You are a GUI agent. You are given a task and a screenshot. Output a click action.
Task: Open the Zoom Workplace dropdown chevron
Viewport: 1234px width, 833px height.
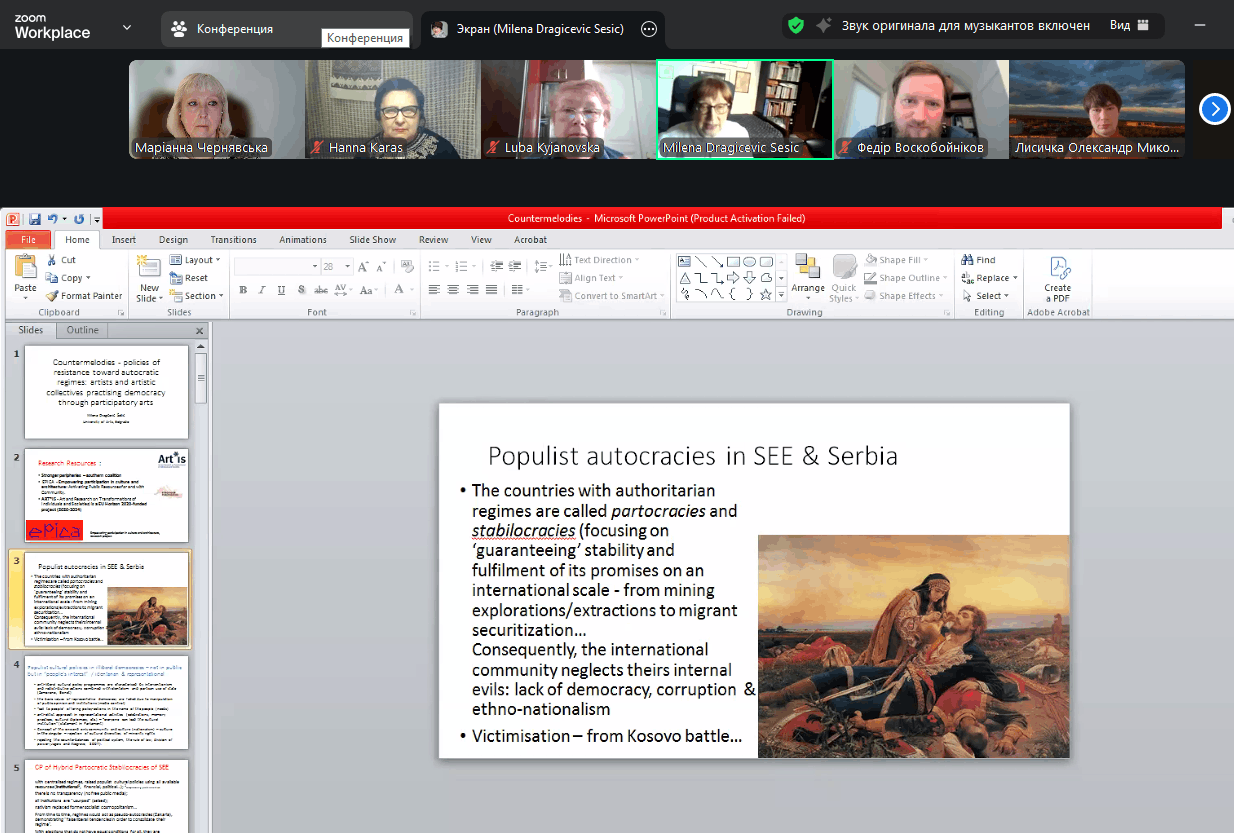click(x=127, y=27)
